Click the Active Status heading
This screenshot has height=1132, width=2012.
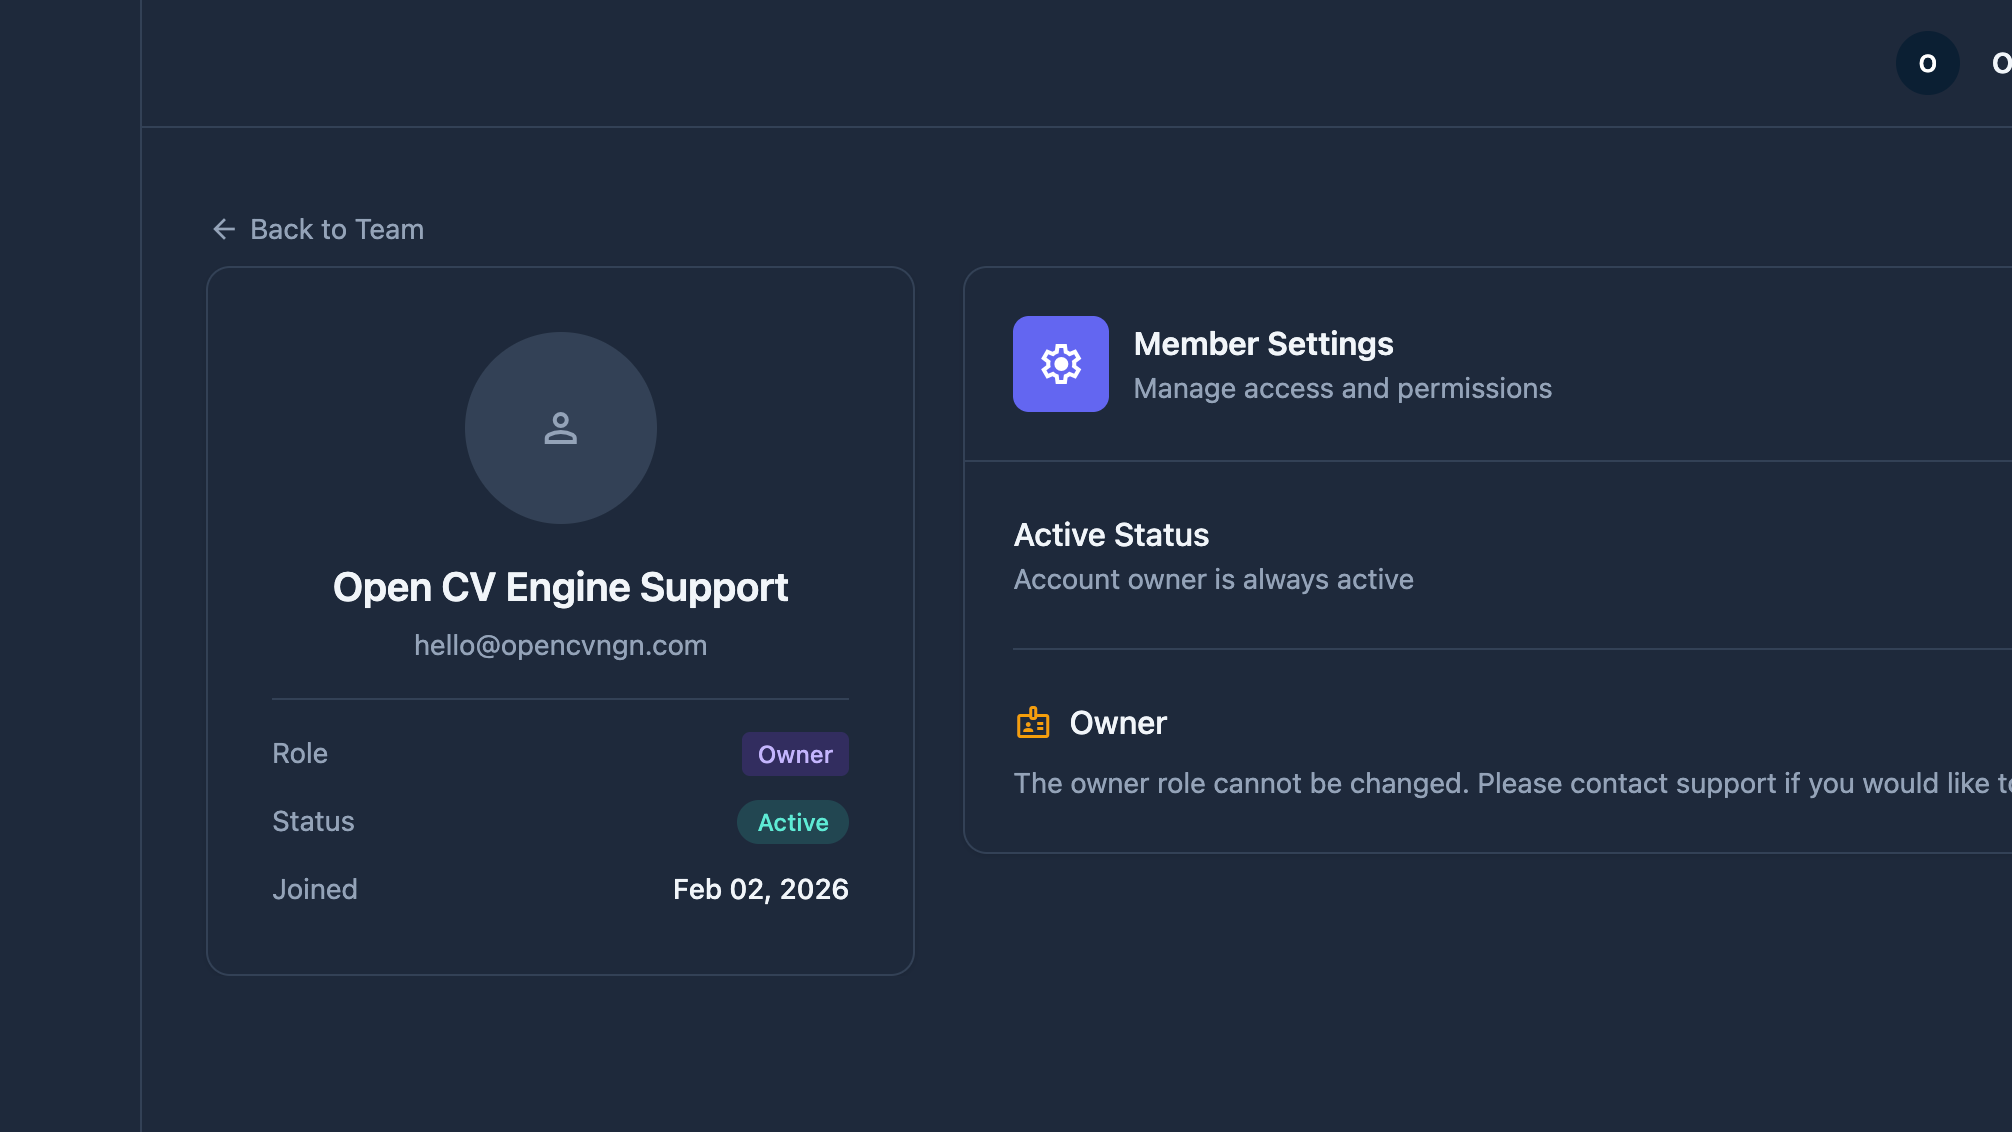(1111, 535)
